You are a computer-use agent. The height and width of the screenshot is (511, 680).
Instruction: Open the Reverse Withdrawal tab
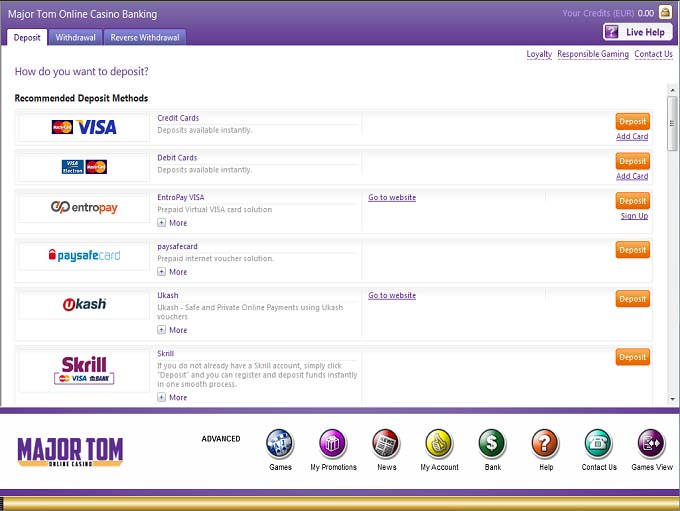144,37
